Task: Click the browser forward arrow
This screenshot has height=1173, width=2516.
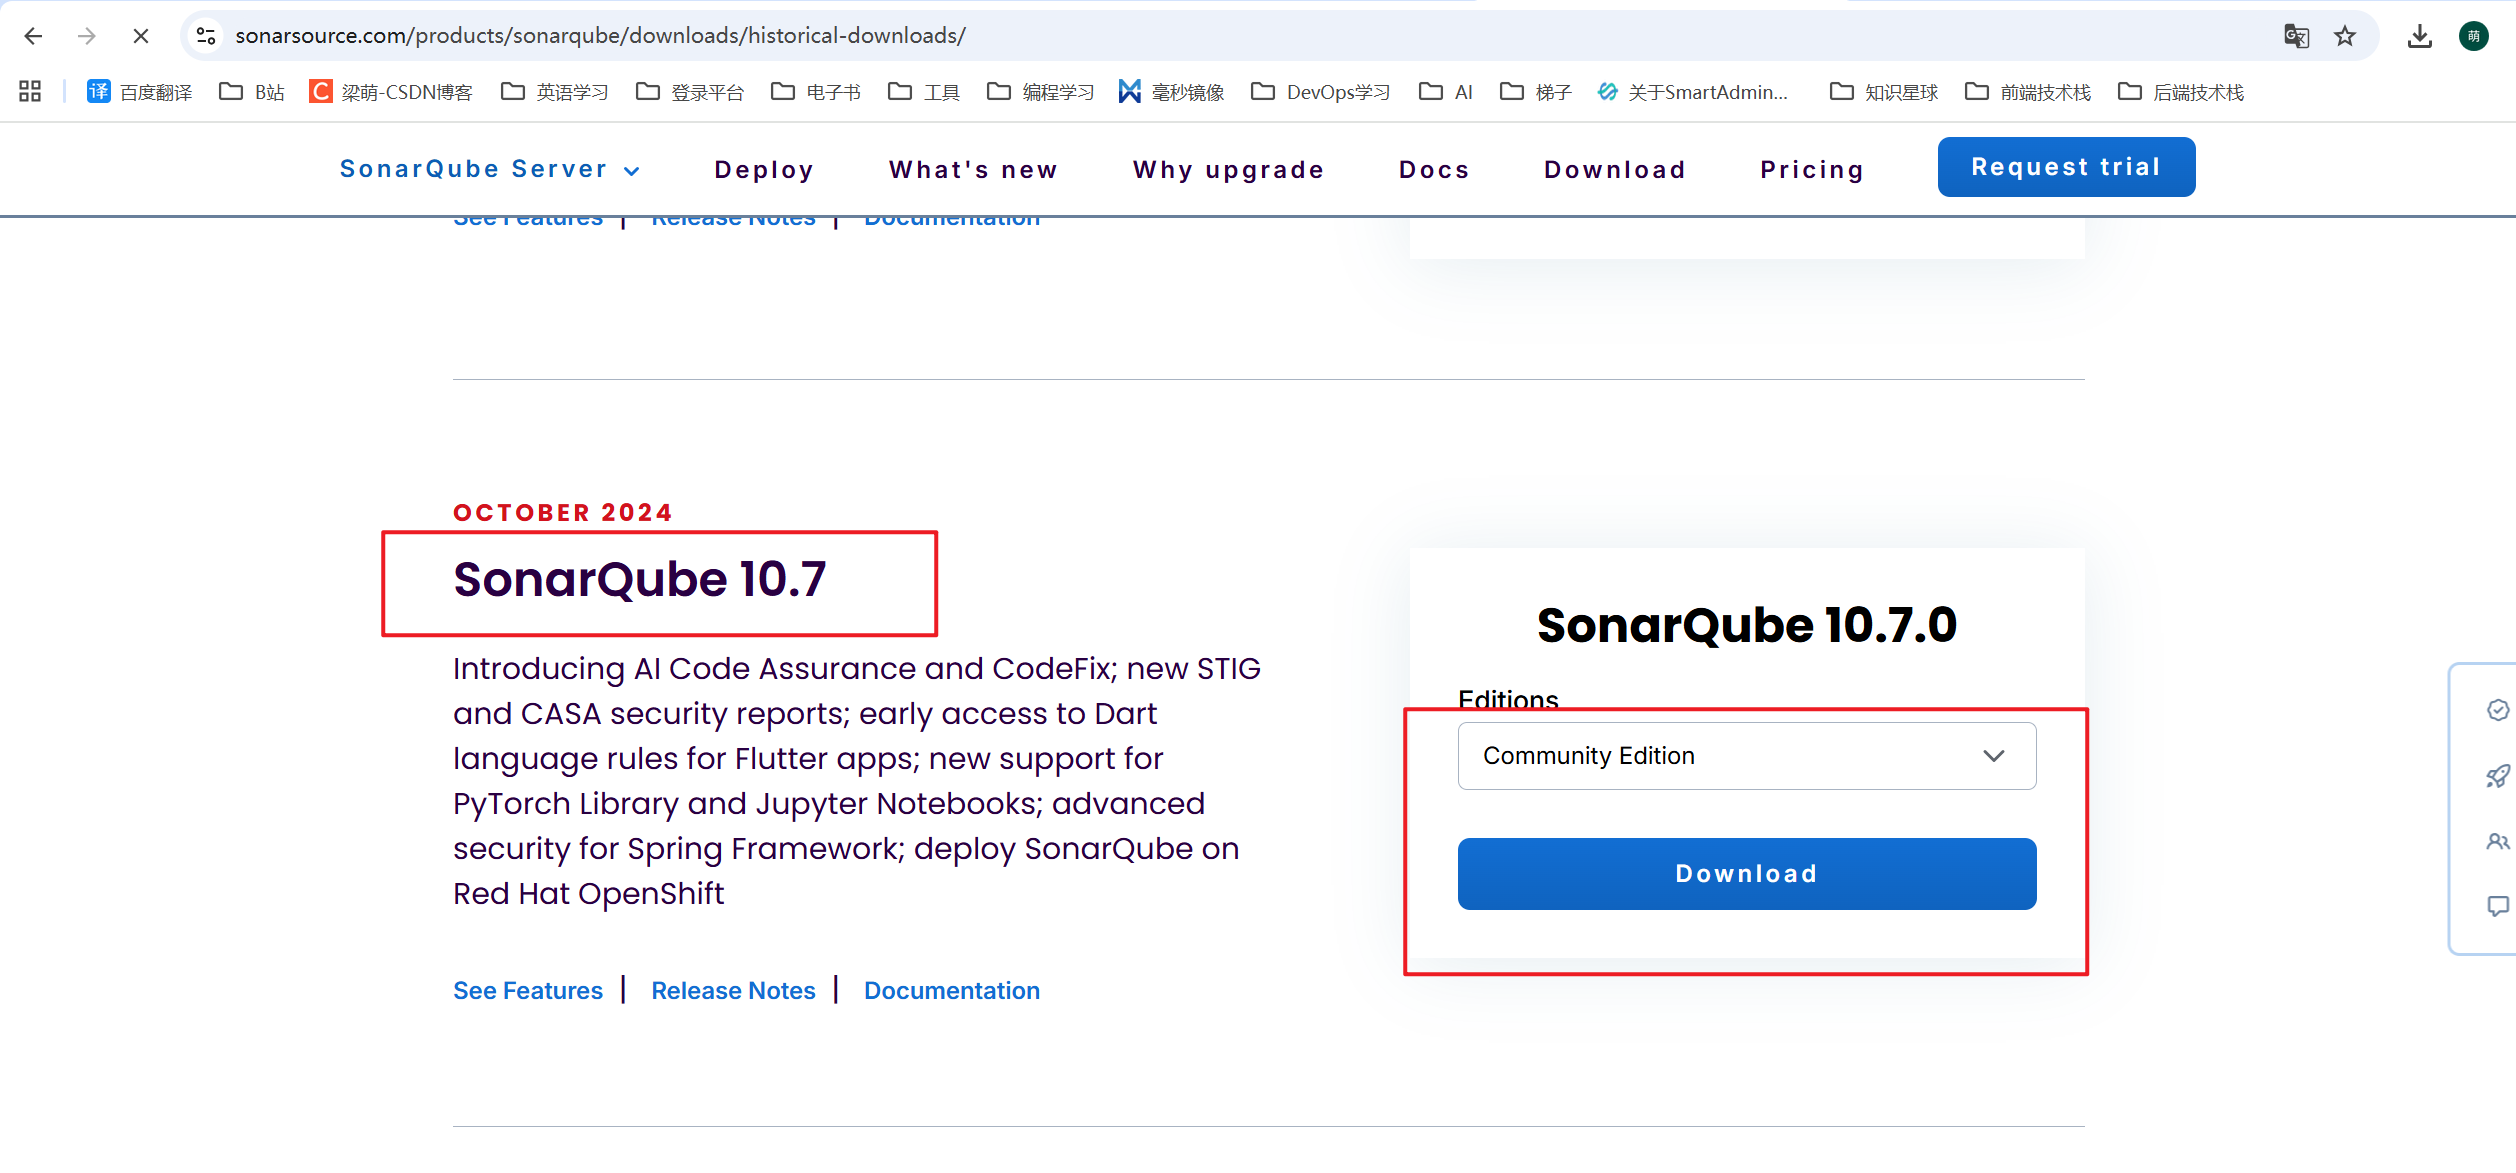Action: point(87,36)
